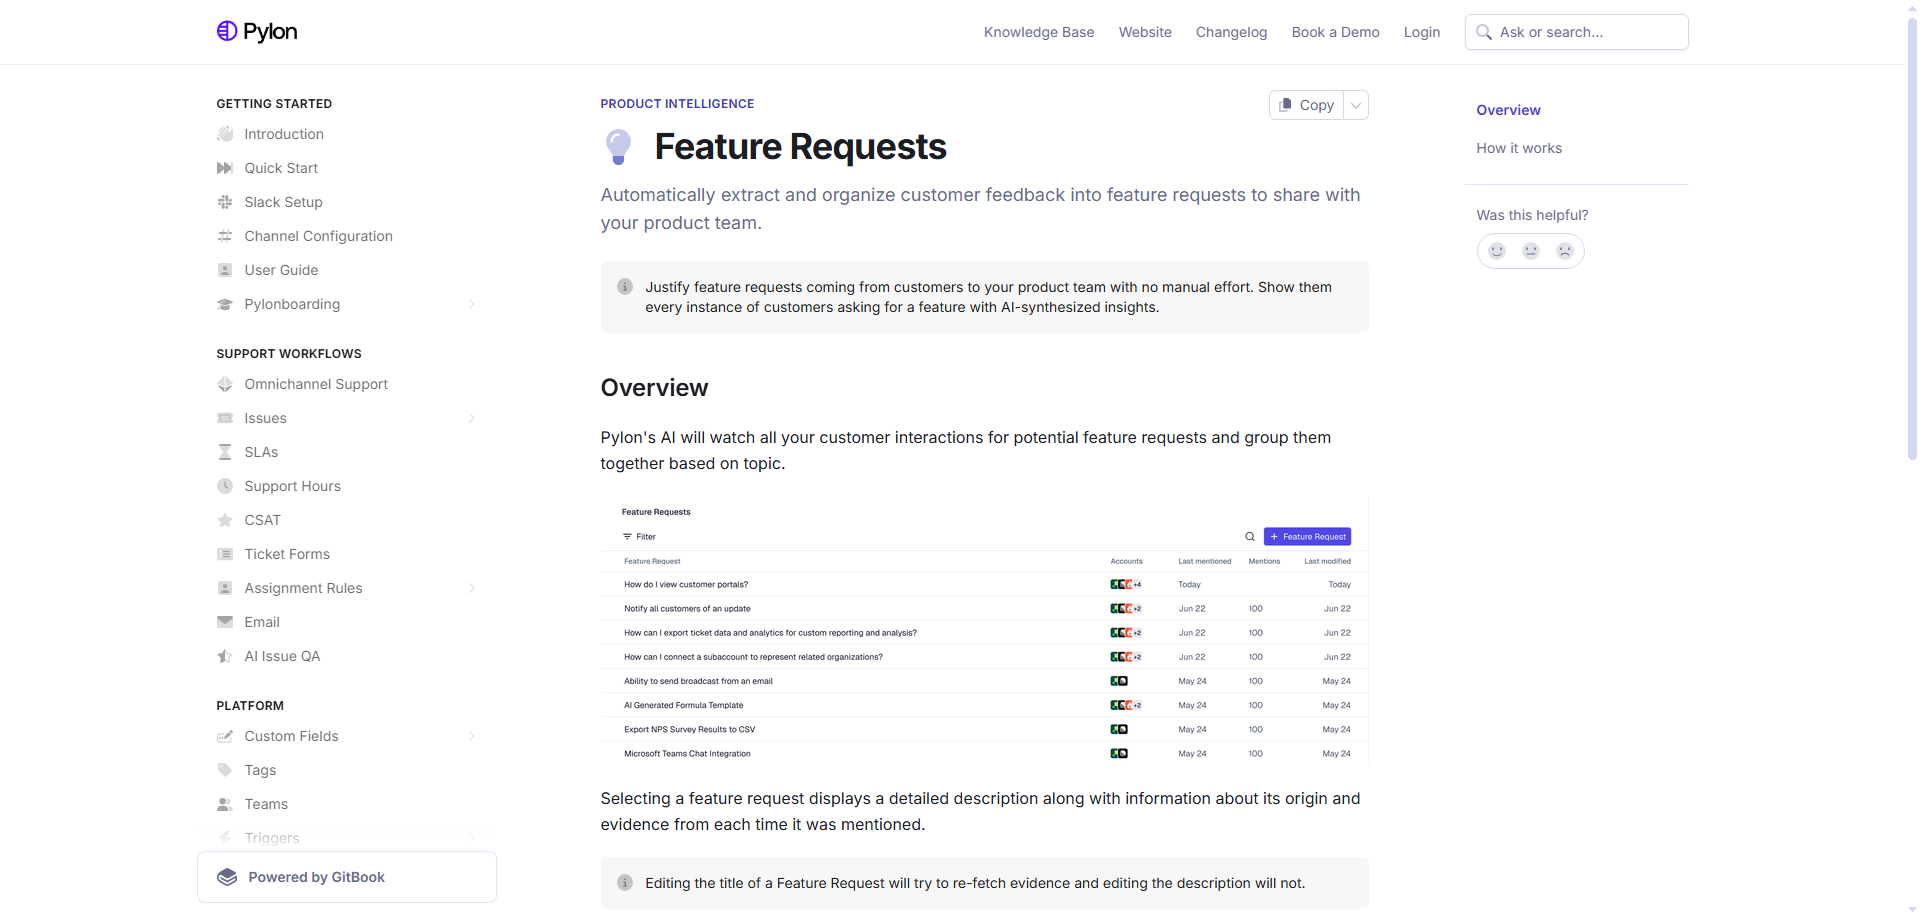Viewport: 1920px width, 919px height.
Task: Jump to the How it works section
Action: point(1519,148)
